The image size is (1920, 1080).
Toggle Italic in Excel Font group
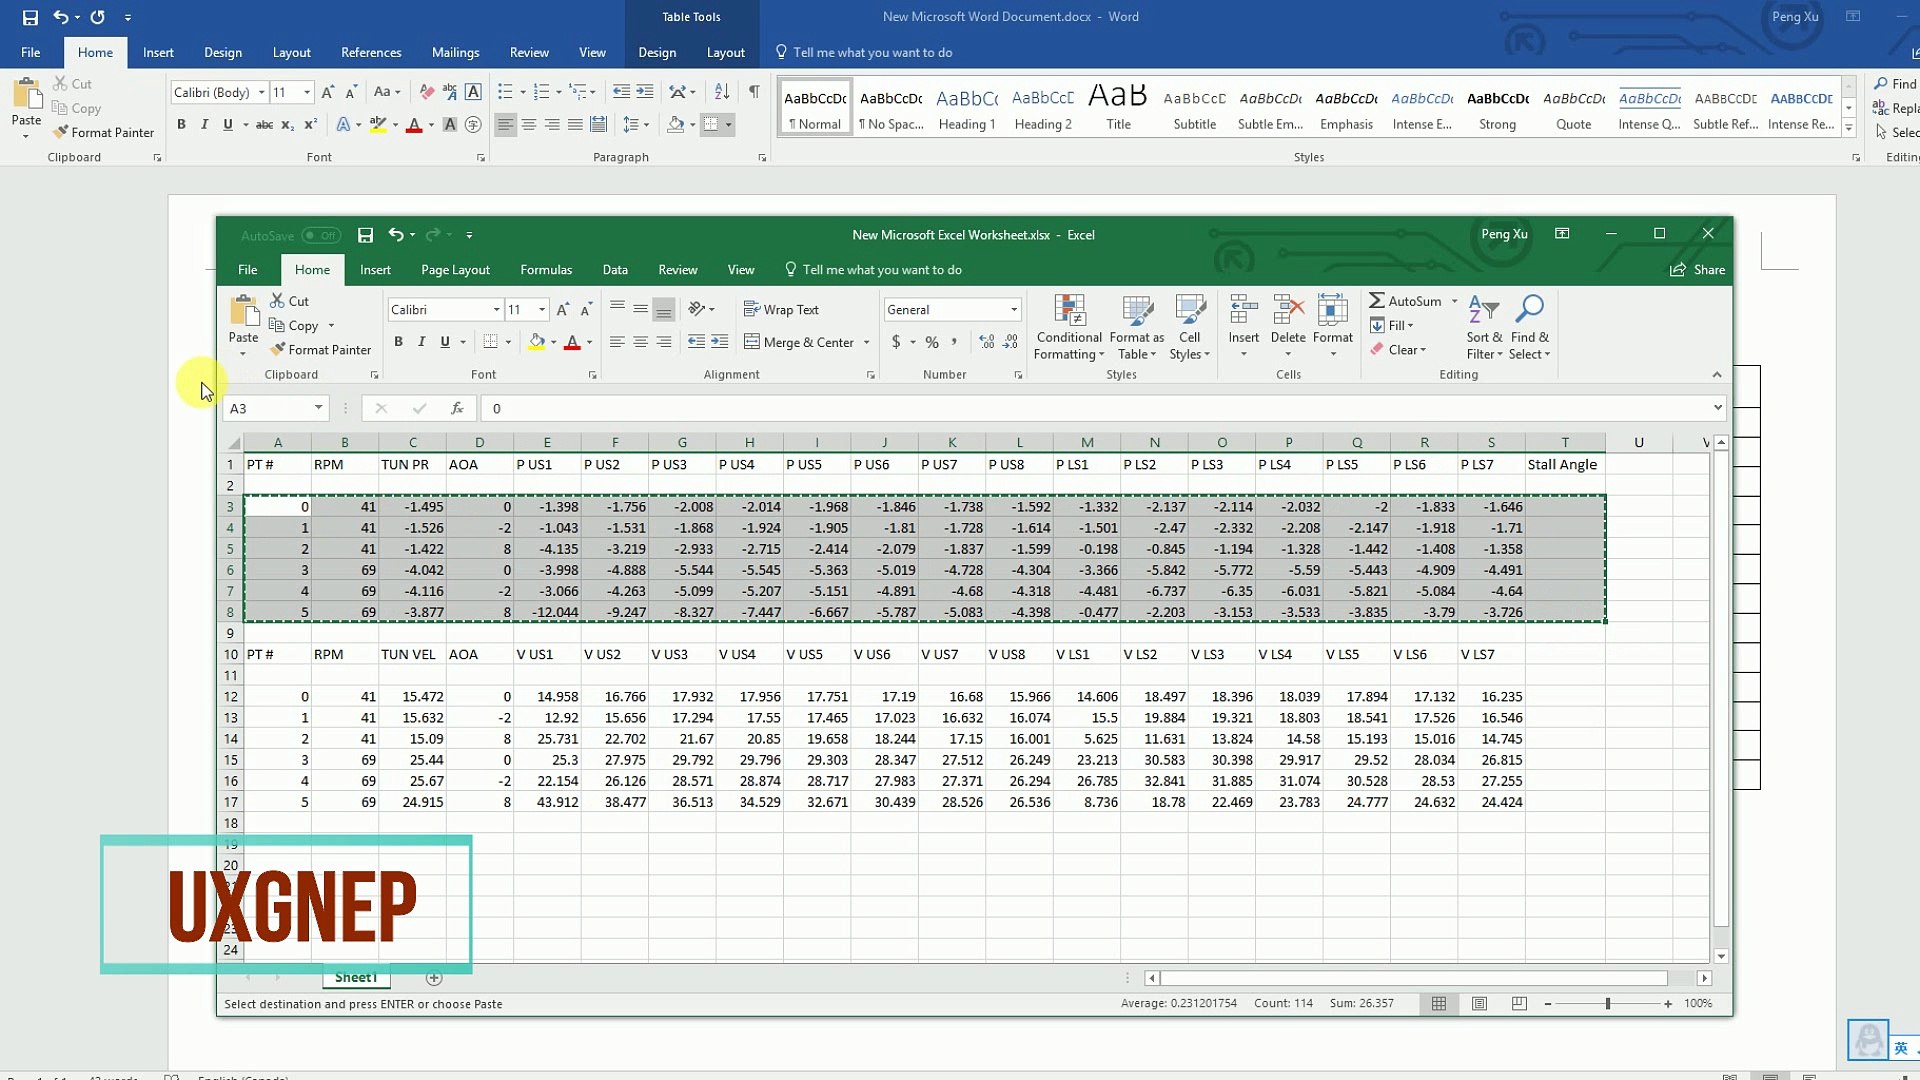point(421,342)
